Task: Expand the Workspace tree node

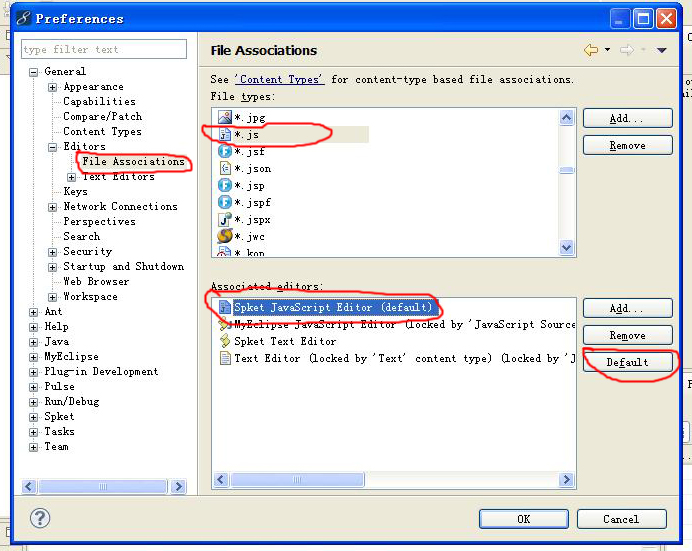Action: tap(52, 297)
